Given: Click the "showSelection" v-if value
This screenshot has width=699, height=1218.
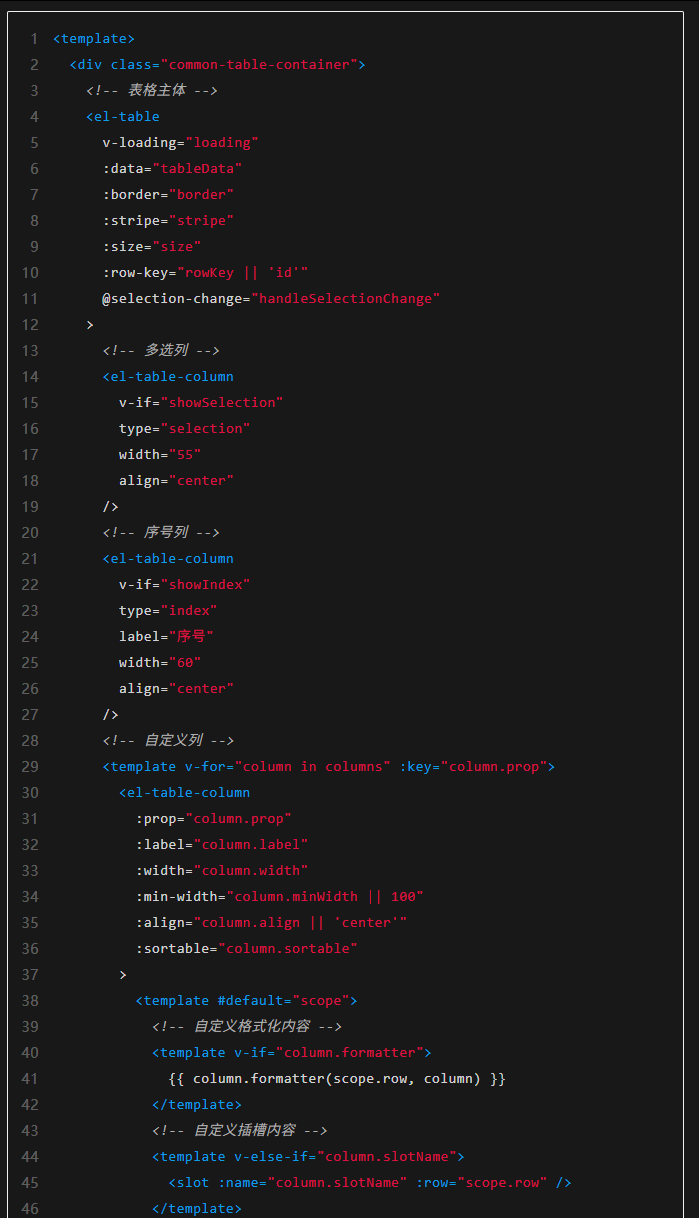Looking at the screenshot, I should coord(221,403).
